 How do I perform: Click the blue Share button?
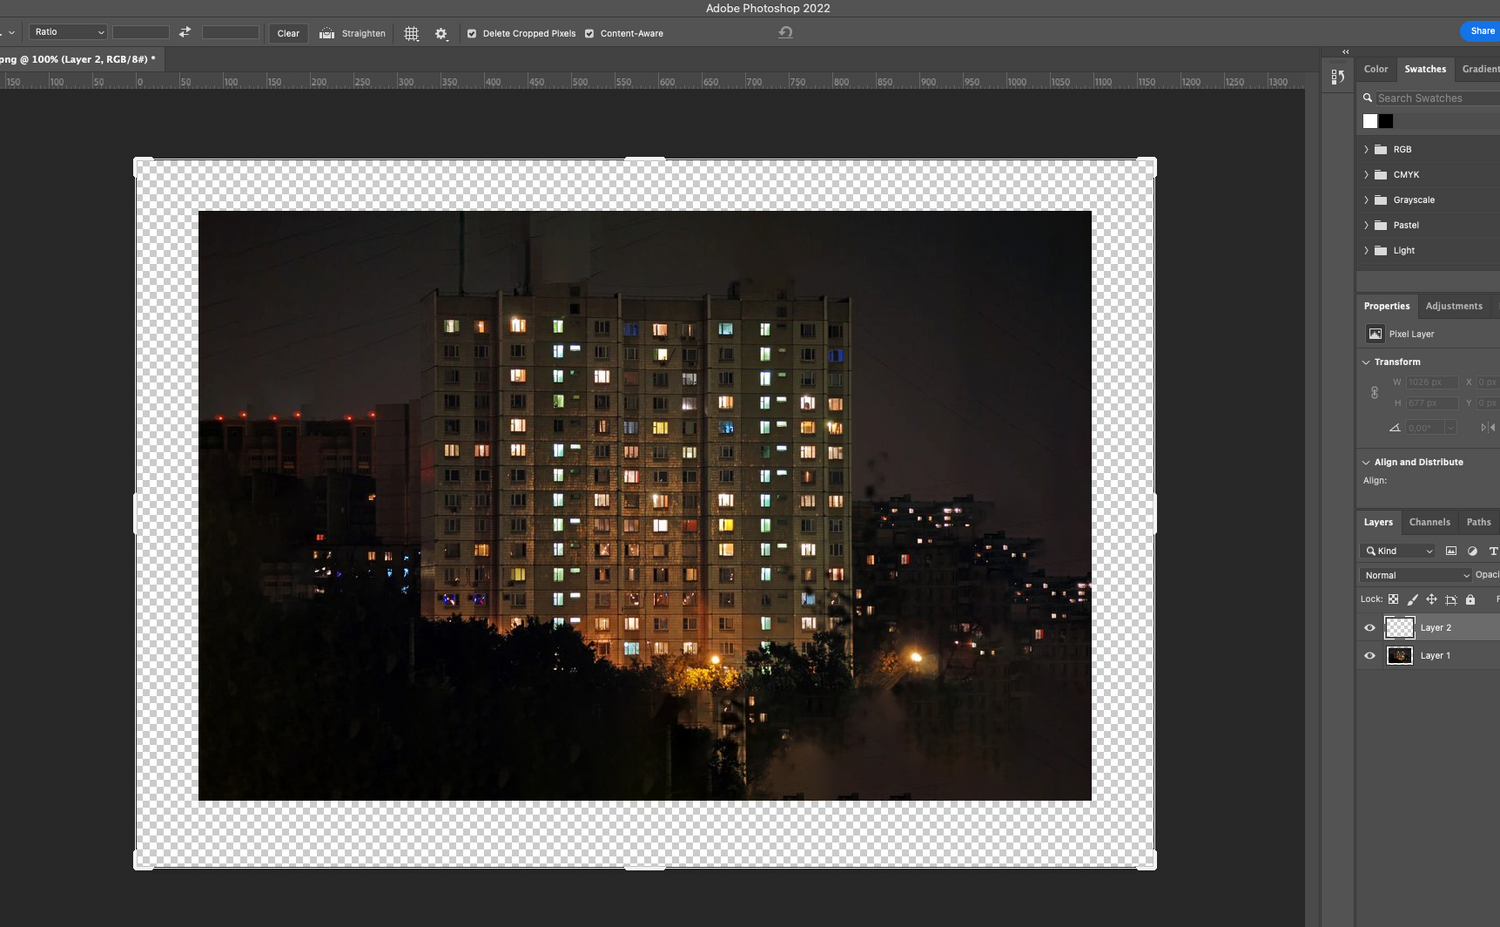[x=1481, y=31]
